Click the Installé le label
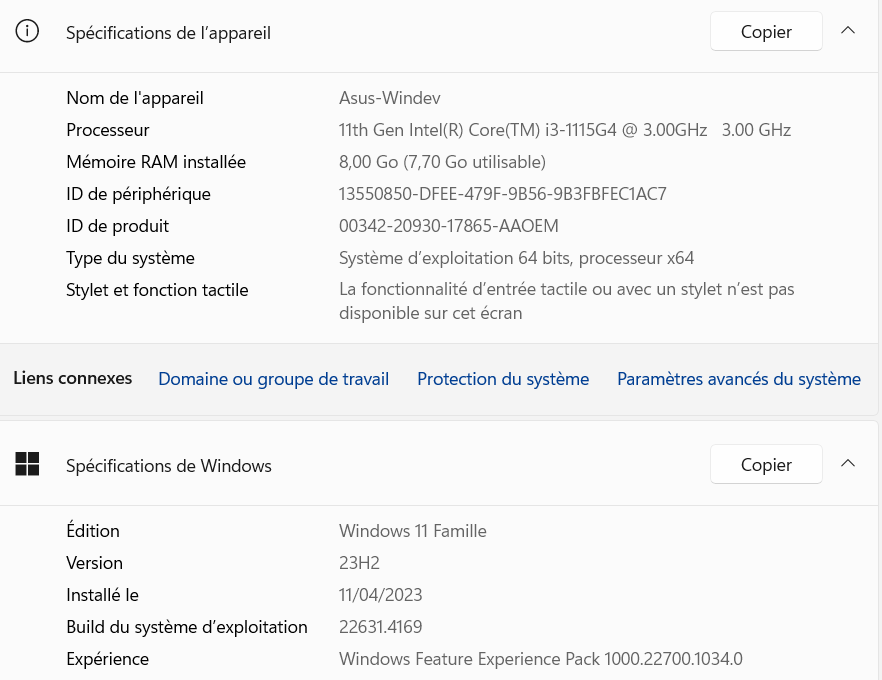The width and height of the screenshot is (882, 680). coord(102,595)
